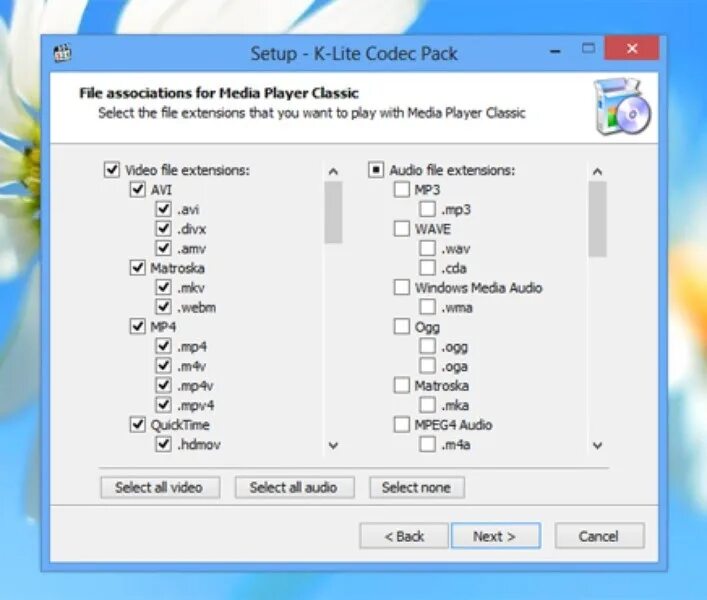This screenshot has height=600, width=707.
Task: Check the .cda extension
Action: (427, 268)
